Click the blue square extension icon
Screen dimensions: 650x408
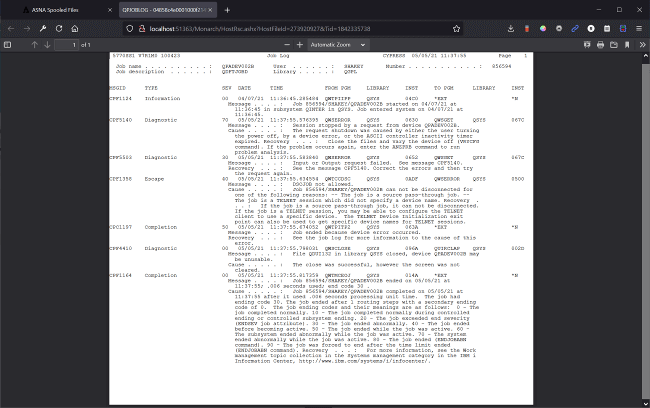coord(623,29)
